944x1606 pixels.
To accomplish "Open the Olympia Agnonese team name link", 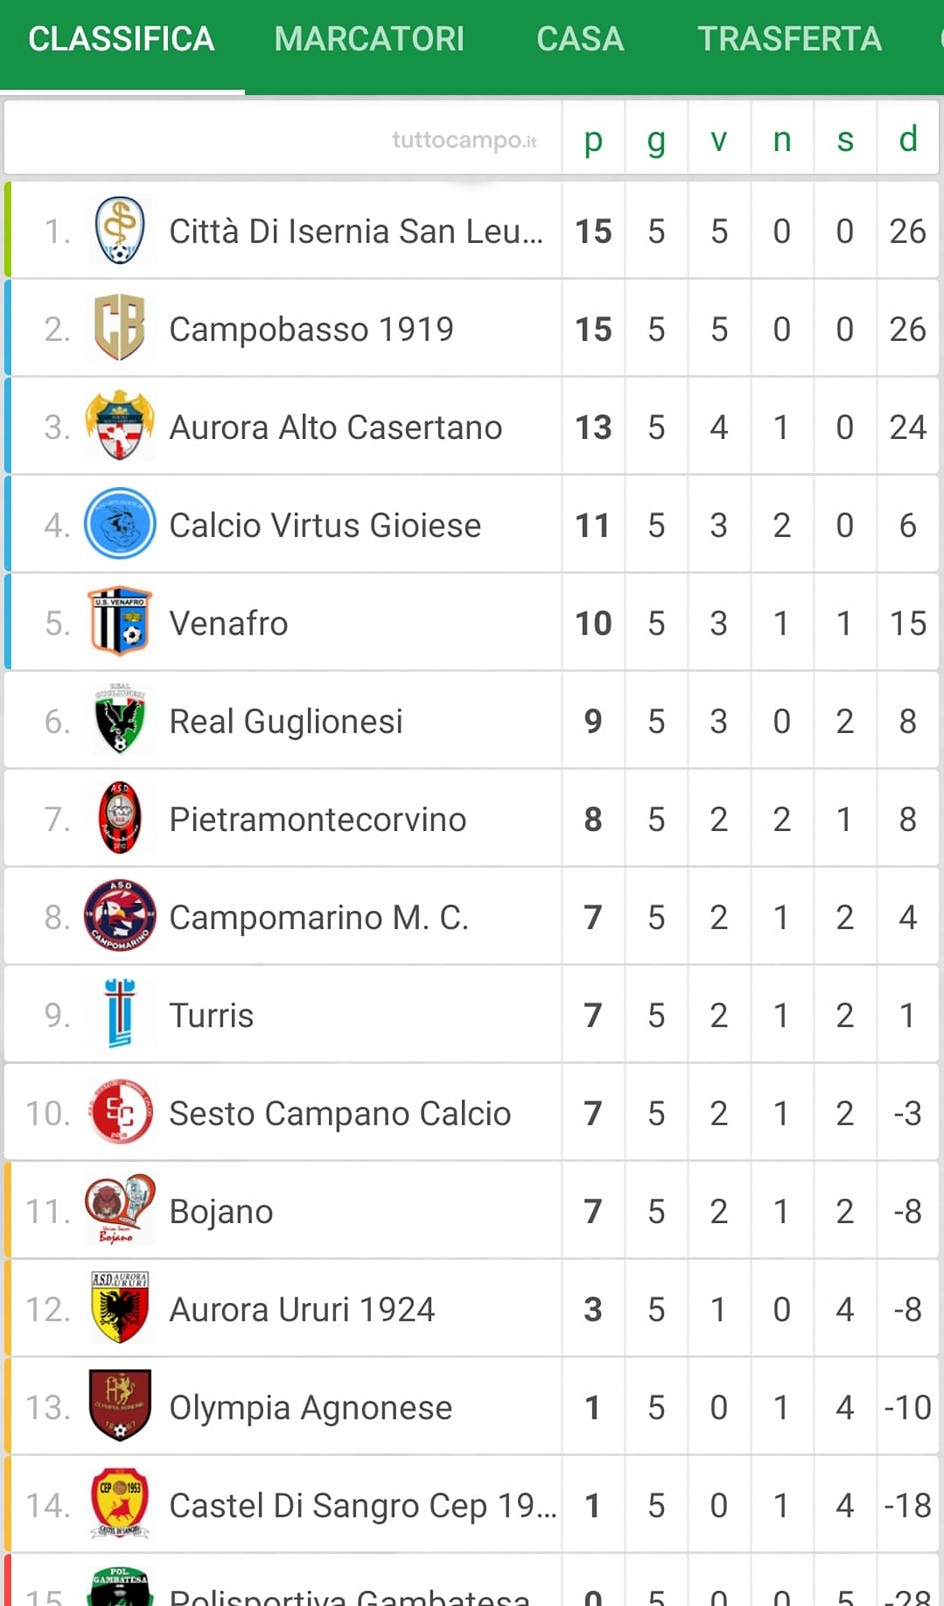I will (x=311, y=1407).
